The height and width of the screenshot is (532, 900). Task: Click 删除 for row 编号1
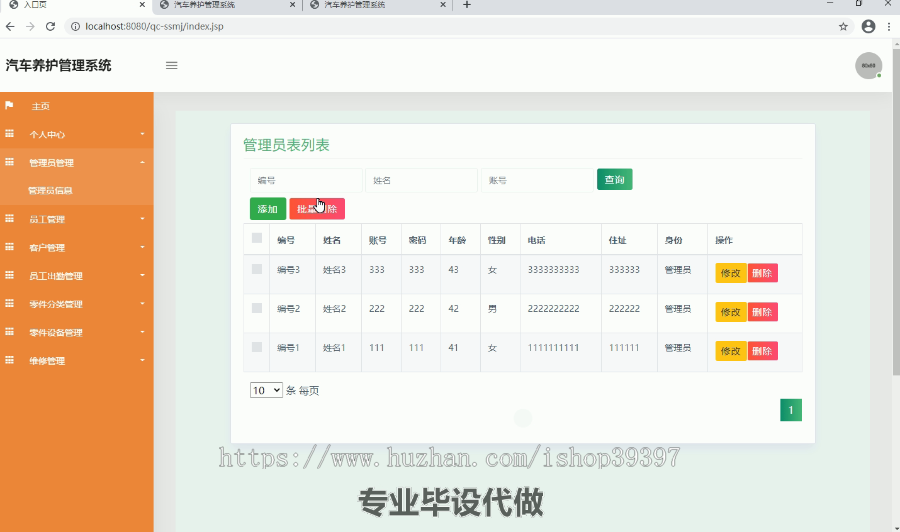[x=762, y=351]
